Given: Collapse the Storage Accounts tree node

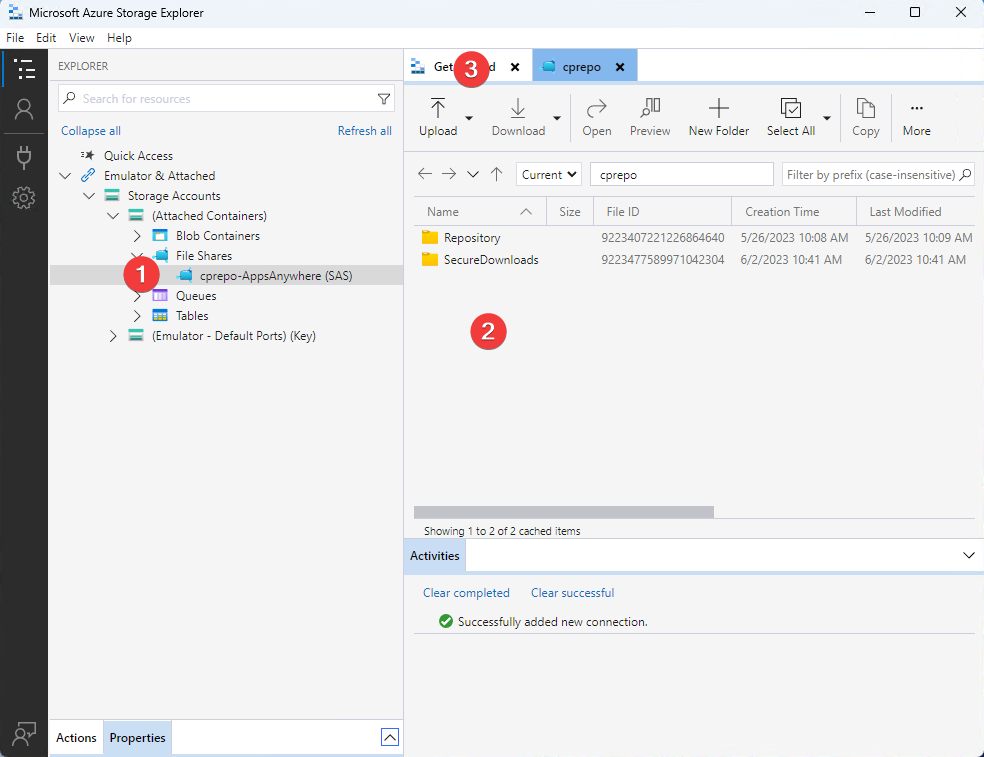Looking at the screenshot, I should click(89, 196).
